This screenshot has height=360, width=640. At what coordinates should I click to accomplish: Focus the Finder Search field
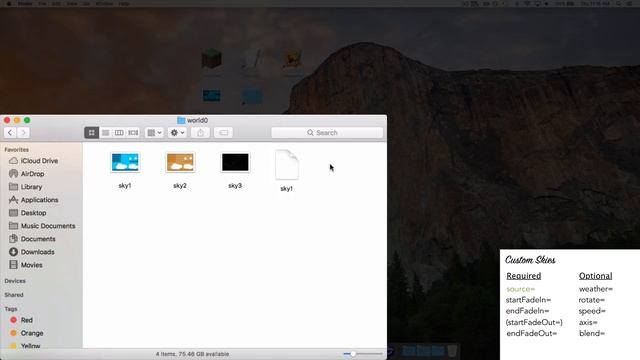[327, 133]
